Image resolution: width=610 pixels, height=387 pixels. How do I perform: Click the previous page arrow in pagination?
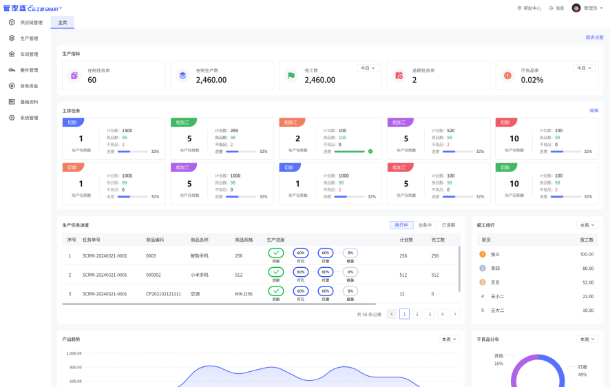pos(392,314)
